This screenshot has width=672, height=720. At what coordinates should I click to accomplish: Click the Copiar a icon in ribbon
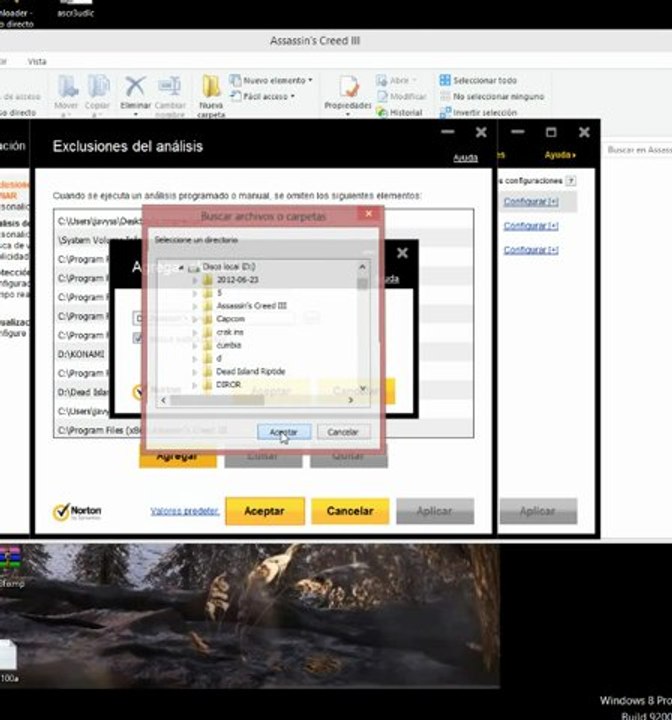(x=97, y=86)
